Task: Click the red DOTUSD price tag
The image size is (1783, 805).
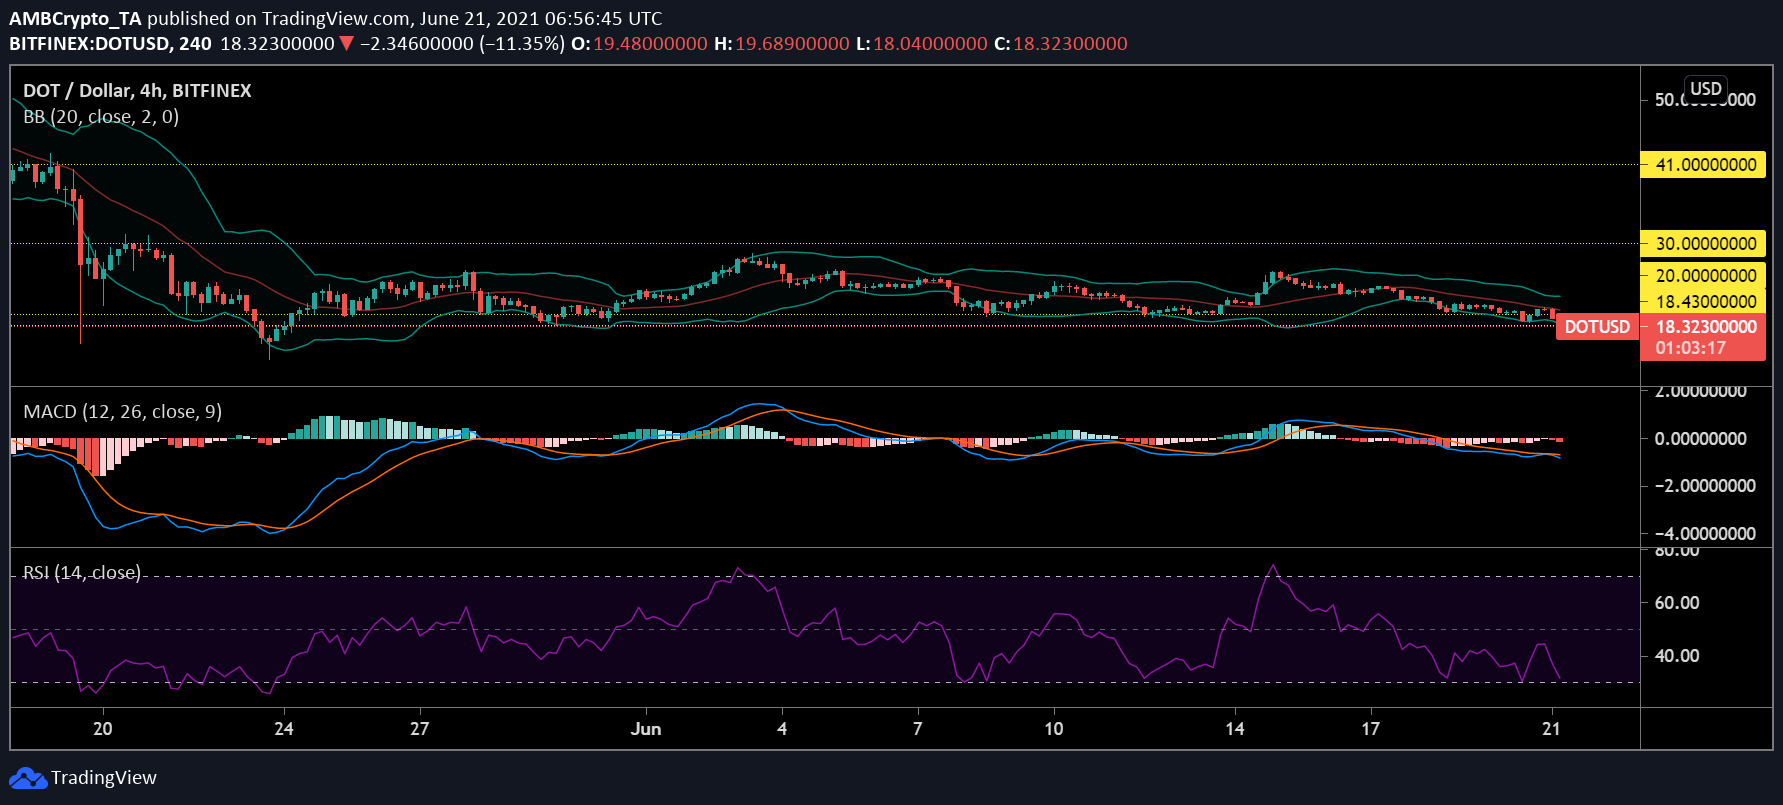Action: pos(1597,327)
